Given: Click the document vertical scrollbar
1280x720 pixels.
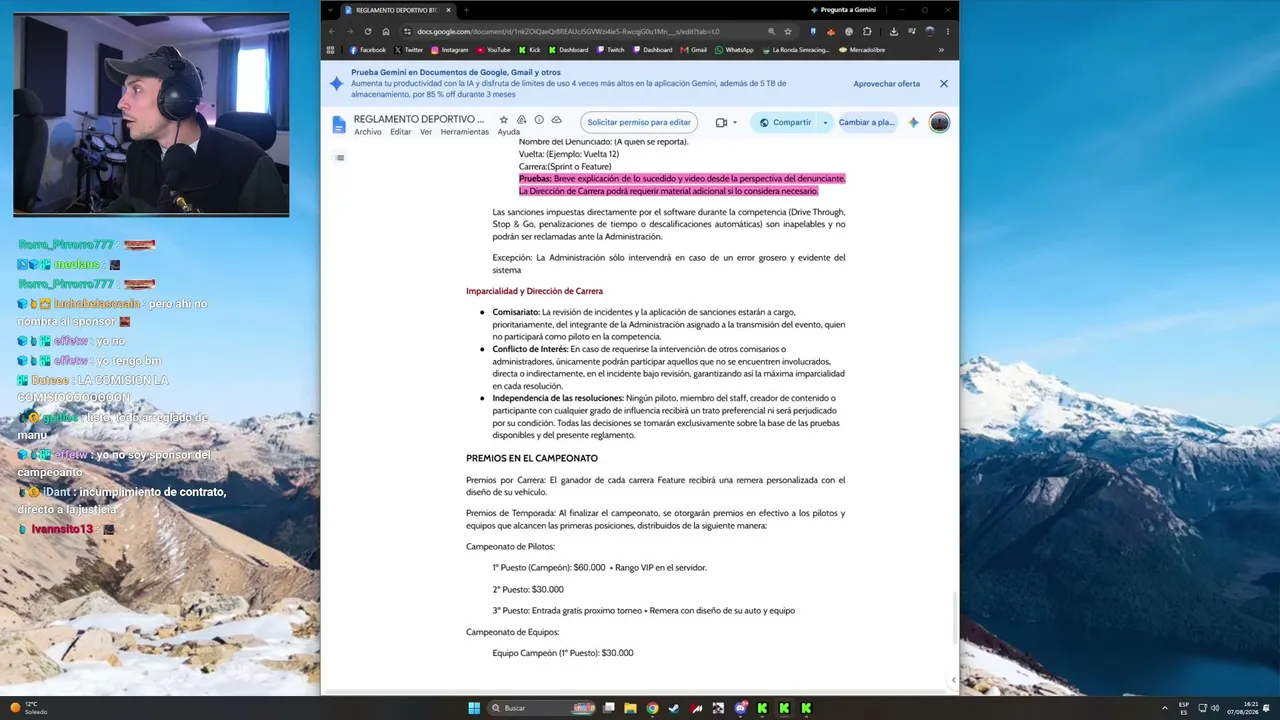Looking at the screenshot, I should click(x=954, y=620).
